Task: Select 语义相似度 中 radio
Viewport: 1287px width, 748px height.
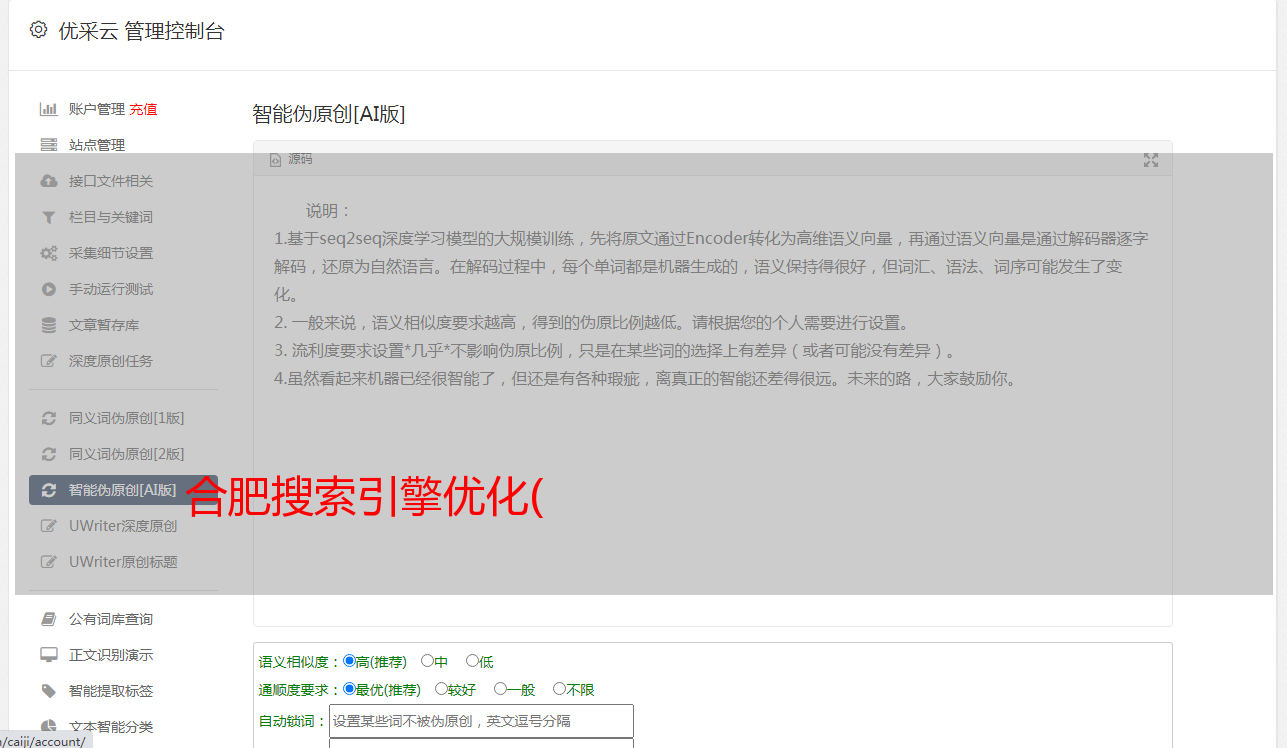Action: pyautogui.click(x=427, y=661)
